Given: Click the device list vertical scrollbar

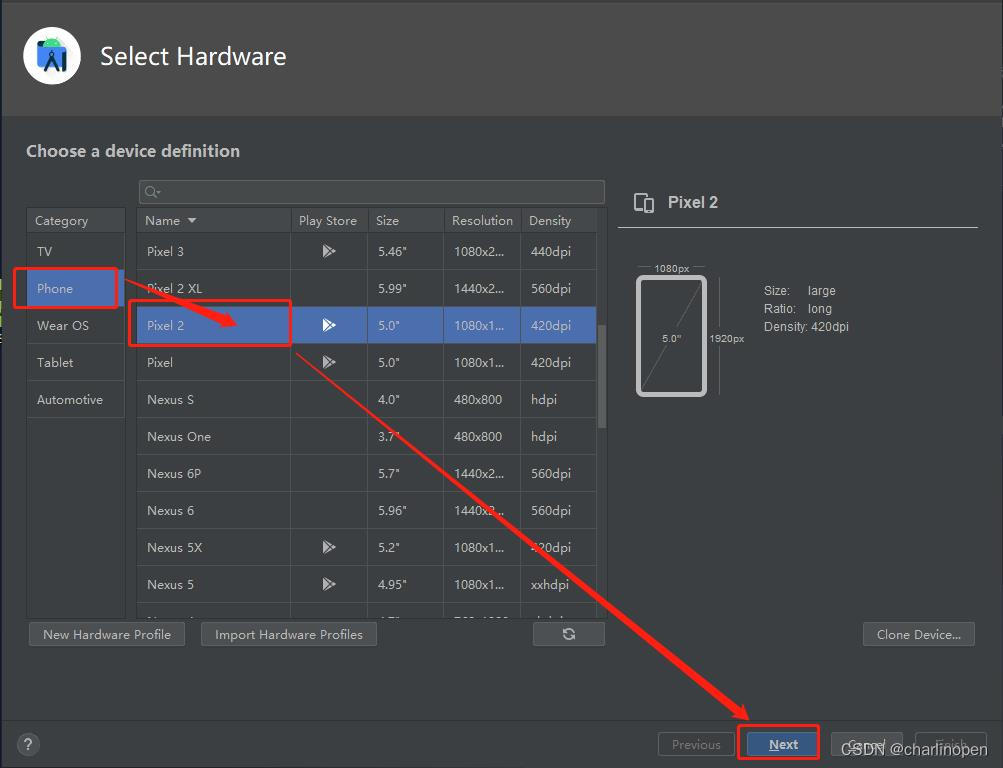Looking at the screenshot, I should (601, 376).
